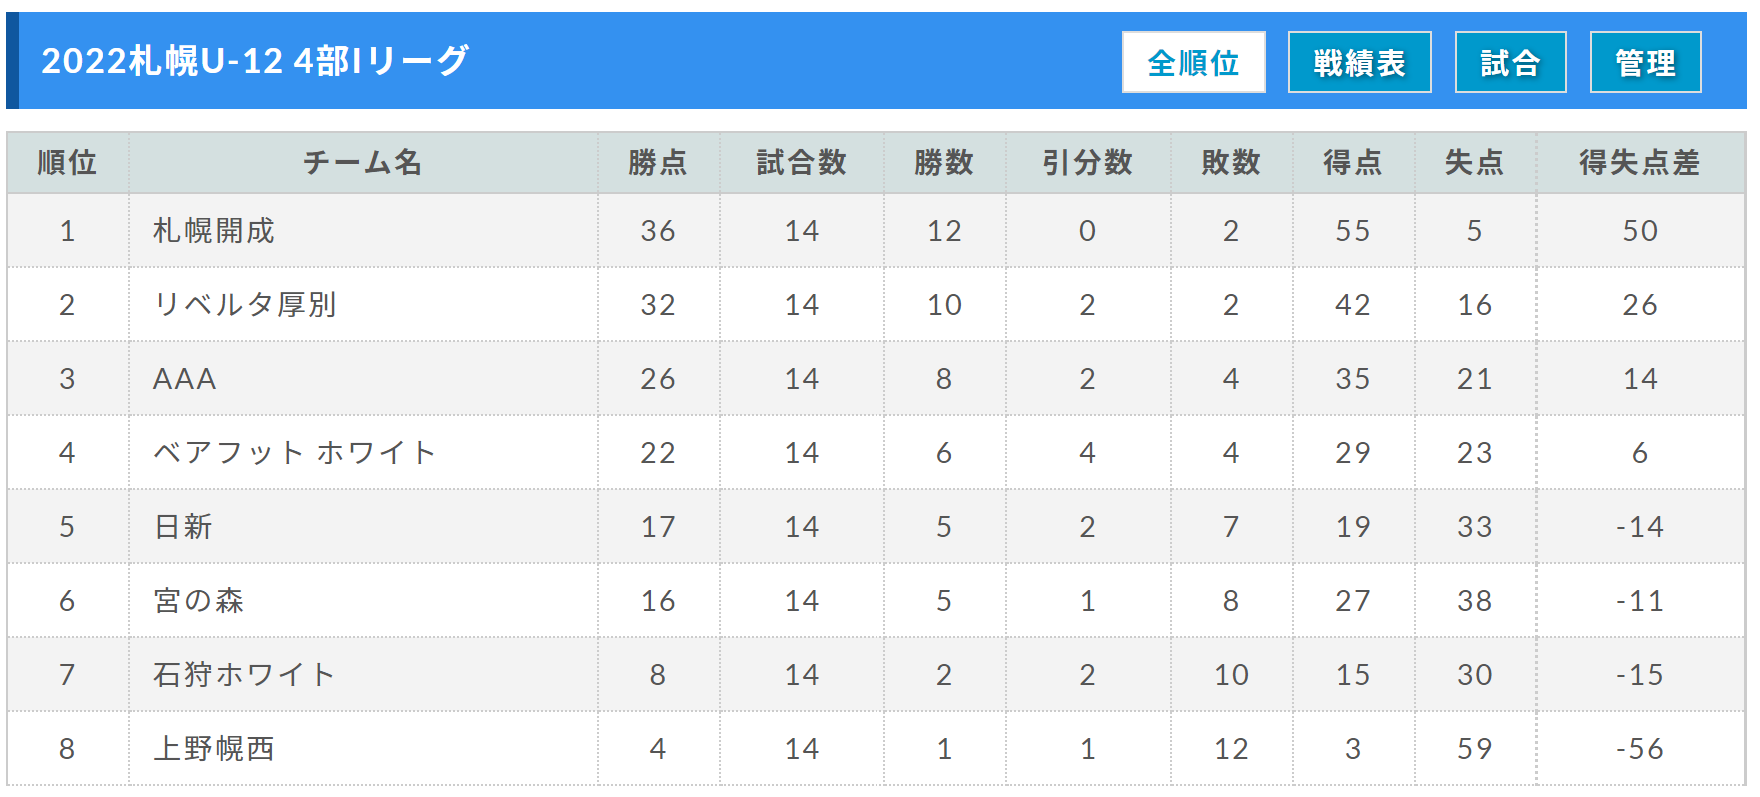
Task: Click the リベルタ厚別 team name
Action: pyautogui.click(x=245, y=305)
